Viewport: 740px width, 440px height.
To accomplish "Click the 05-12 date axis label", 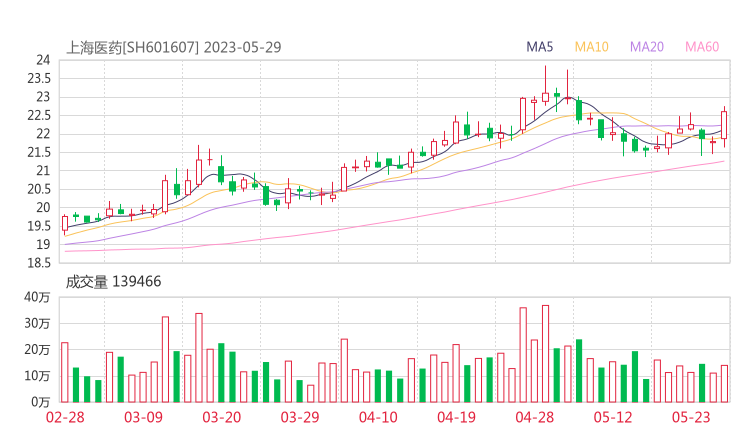I will [x=613, y=417].
